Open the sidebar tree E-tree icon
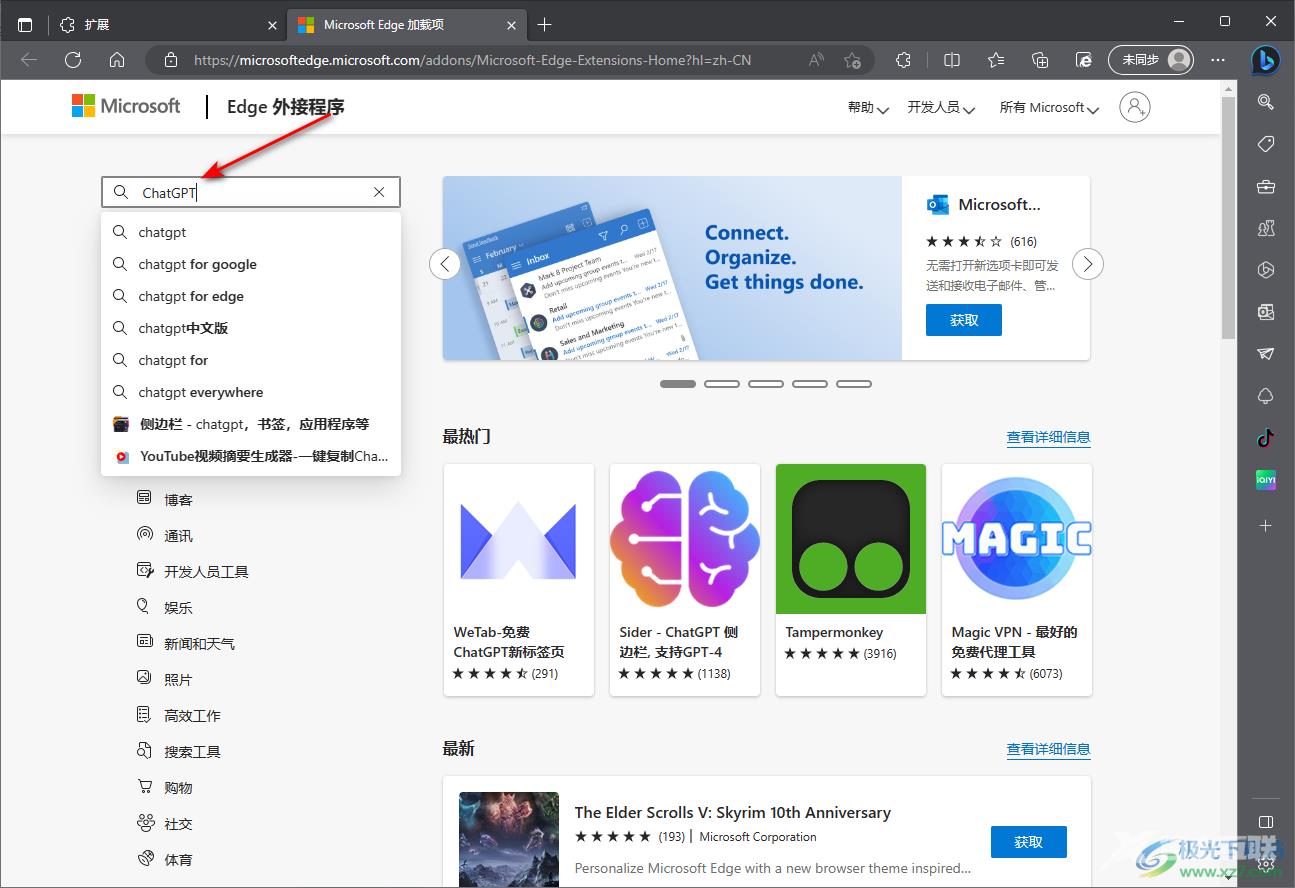 [x=1266, y=396]
